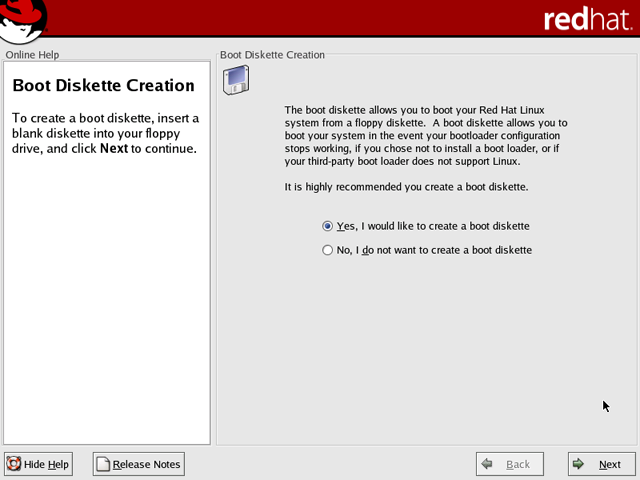Hide the Online Help panel
Screen dimensions: 640x480
tap(39, 464)
